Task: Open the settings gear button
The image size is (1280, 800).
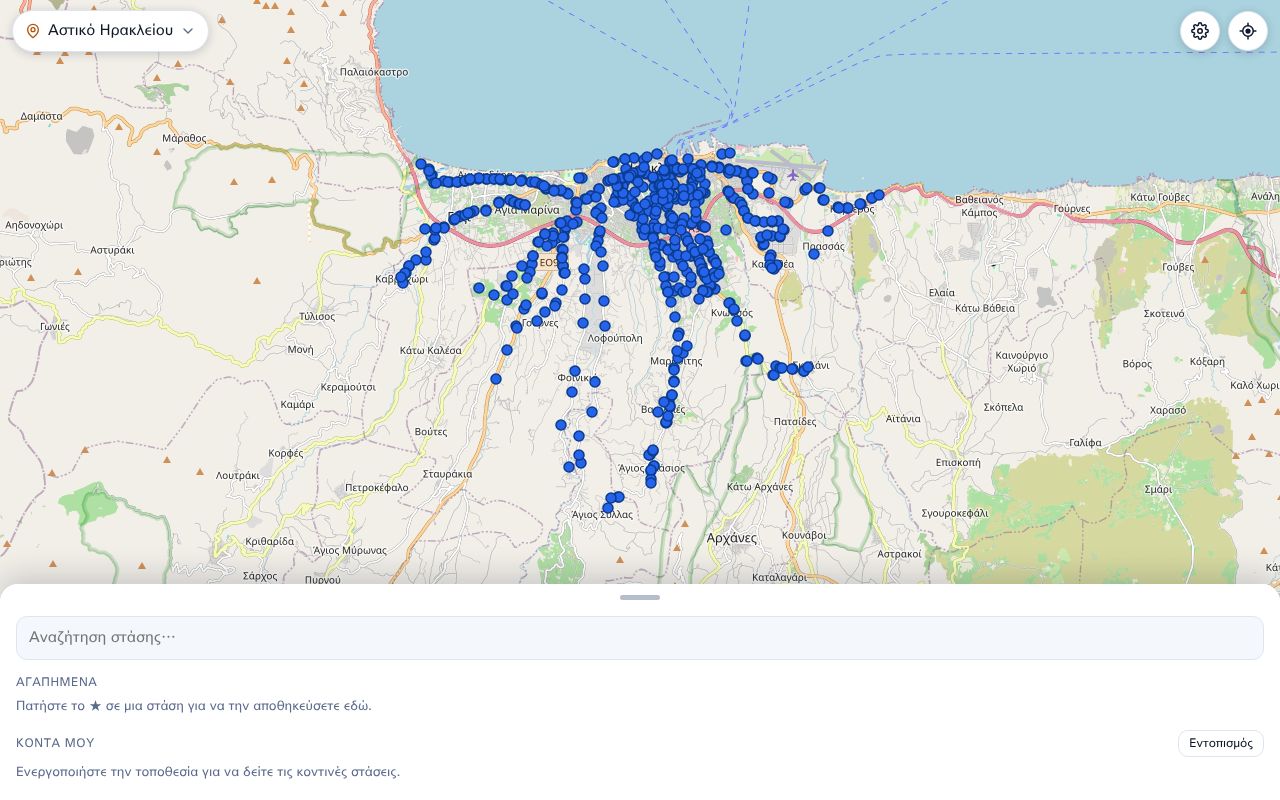Action: point(1200,31)
